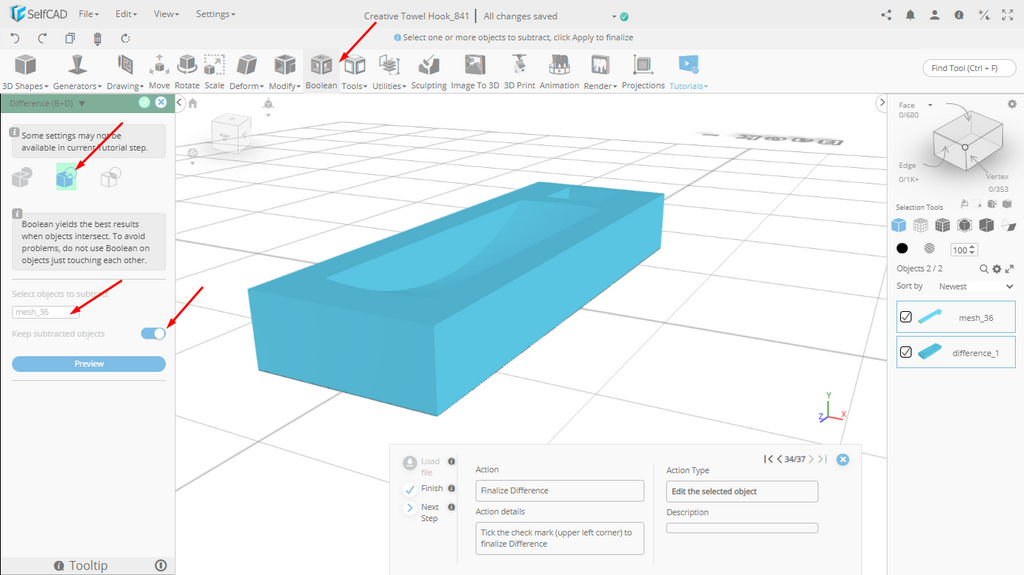Open the 3D Shapes tool menu
The image size is (1024, 575).
(x=25, y=72)
